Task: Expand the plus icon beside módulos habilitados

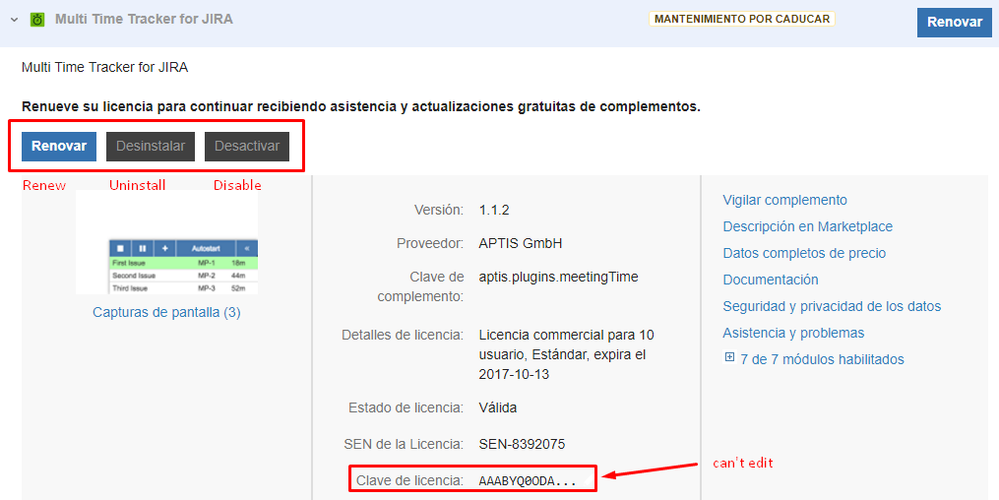Action: point(729,358)
